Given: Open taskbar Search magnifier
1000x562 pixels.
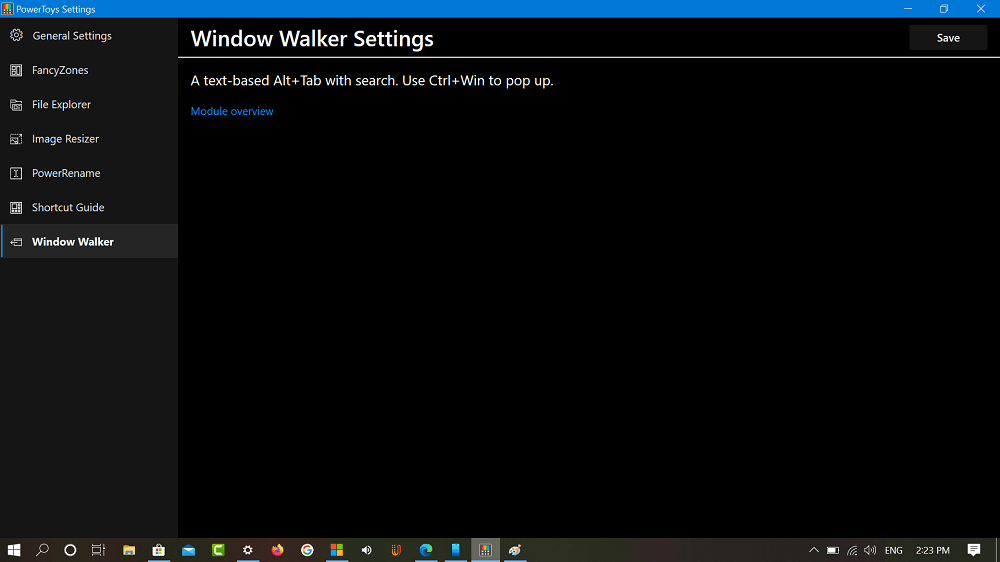Looking at the screenshot, I should [x=42, y=550].
